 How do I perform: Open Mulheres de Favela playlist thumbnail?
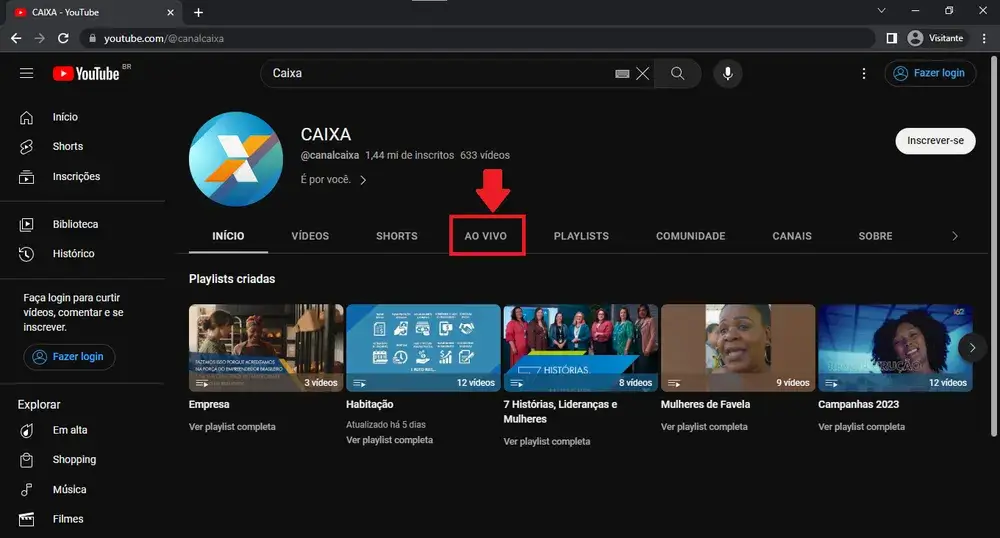click(738, 348)
